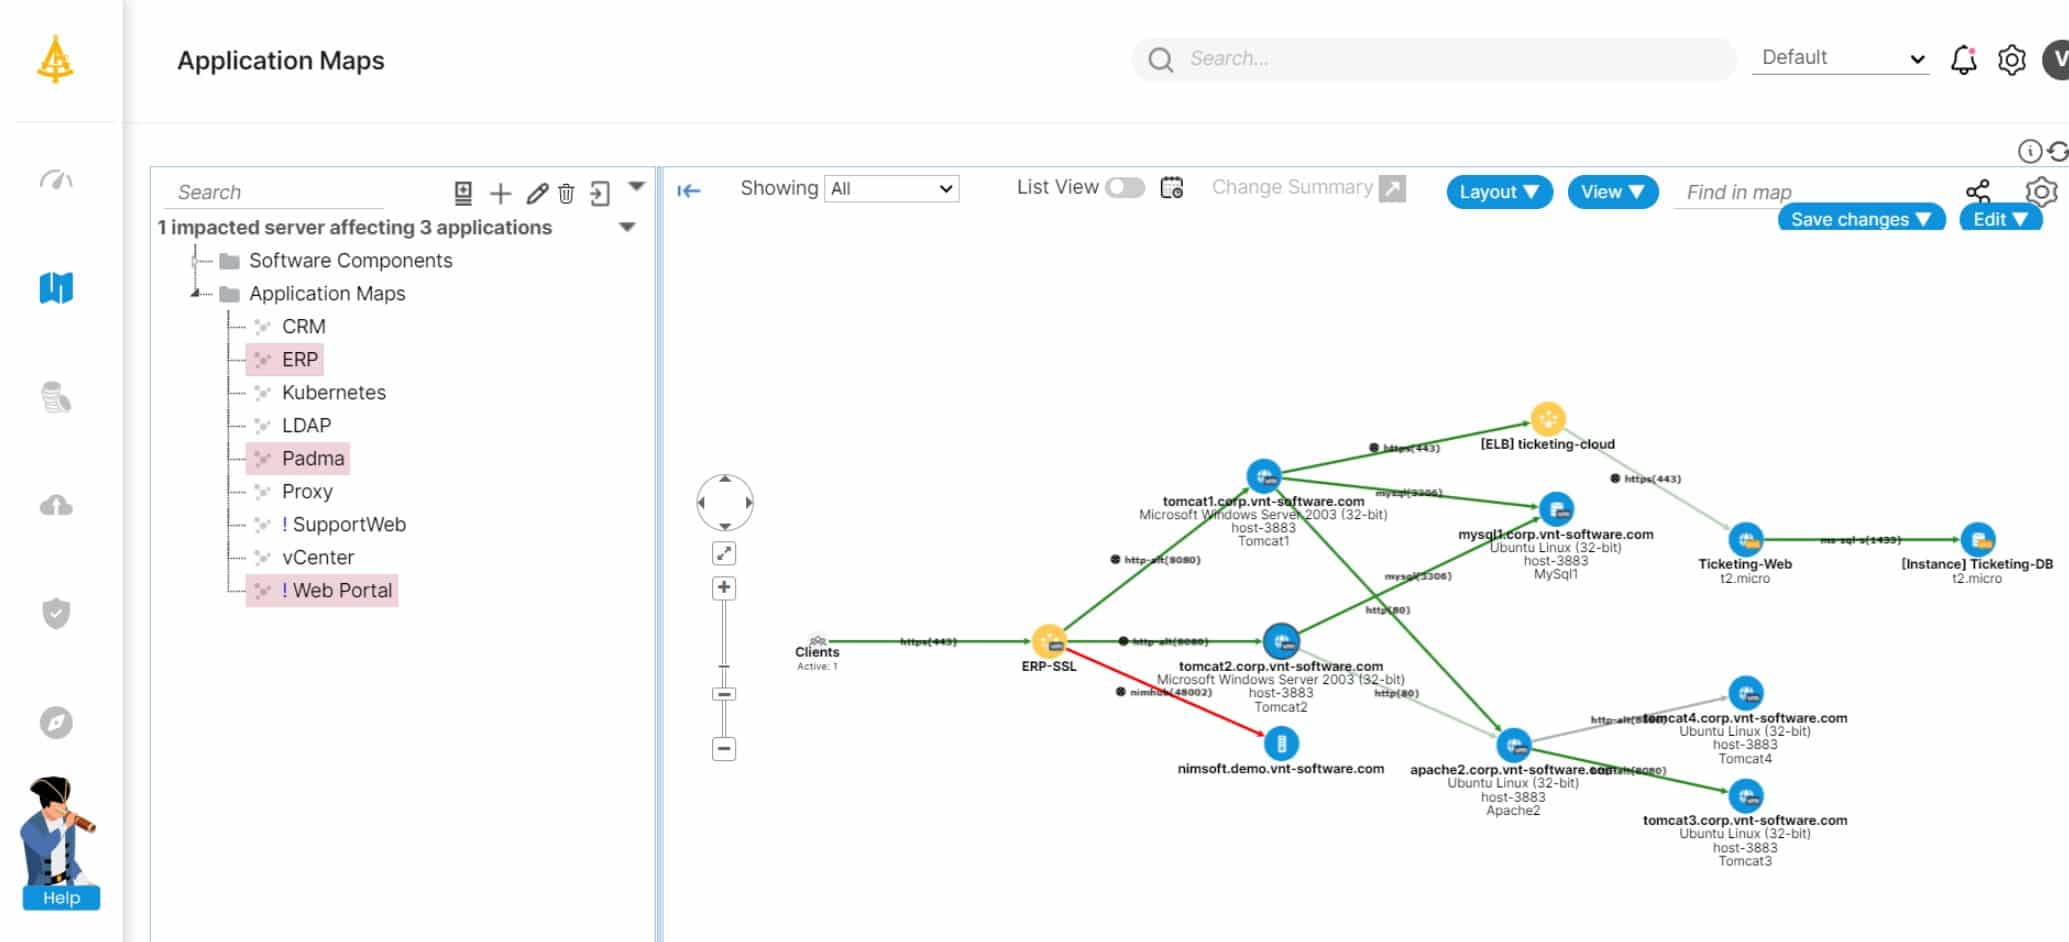Expand the tree toolbar more-options arrow

(636, 187)
